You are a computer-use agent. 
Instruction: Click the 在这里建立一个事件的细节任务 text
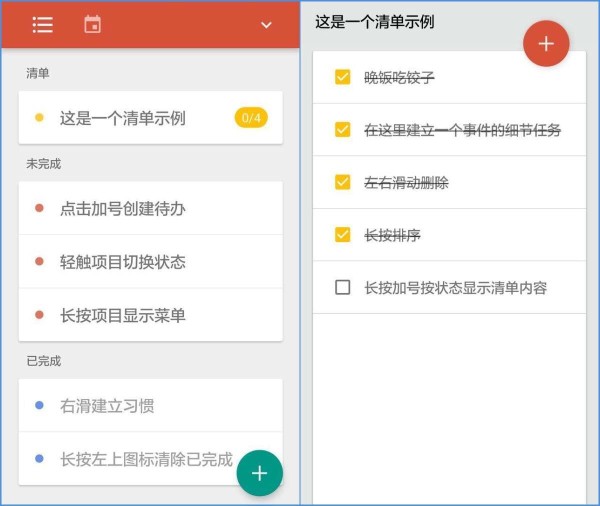462,130
